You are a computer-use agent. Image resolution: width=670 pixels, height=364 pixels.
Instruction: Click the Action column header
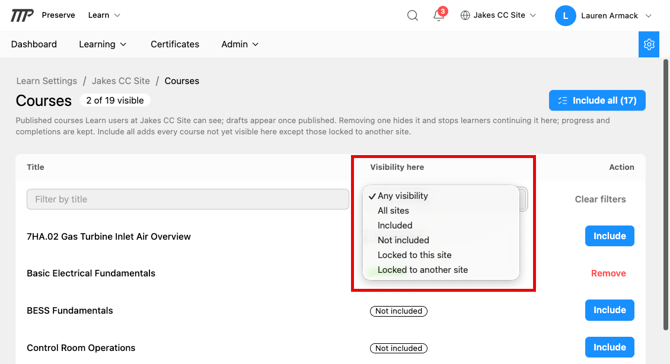(621, 167)
